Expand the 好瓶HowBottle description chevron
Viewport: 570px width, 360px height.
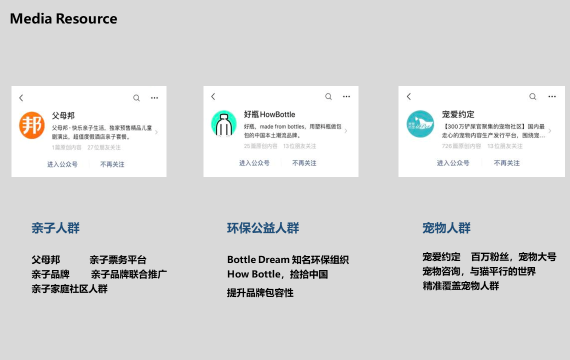(x=345, y=131)
